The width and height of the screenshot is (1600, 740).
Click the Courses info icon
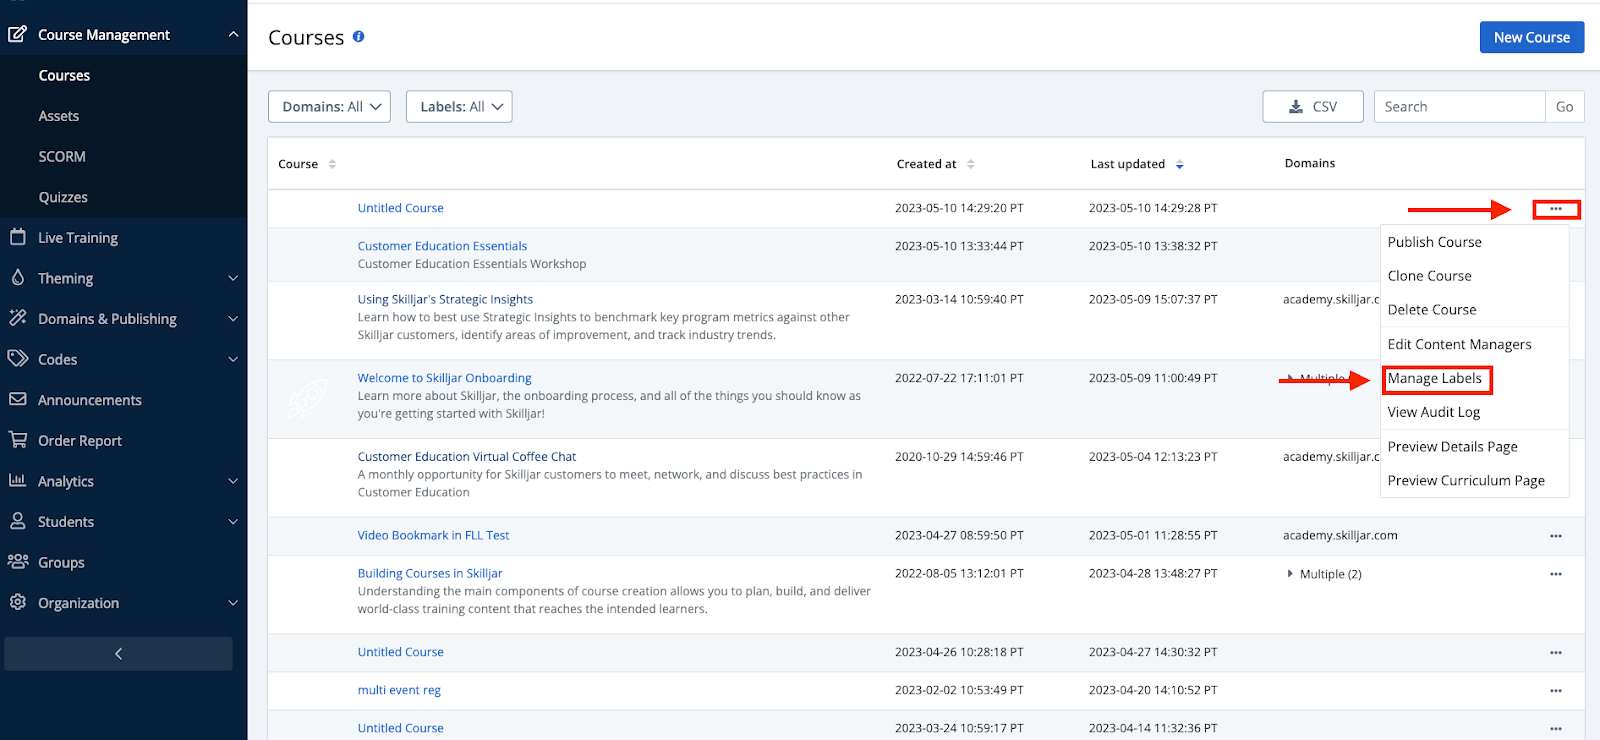(358, 37)
